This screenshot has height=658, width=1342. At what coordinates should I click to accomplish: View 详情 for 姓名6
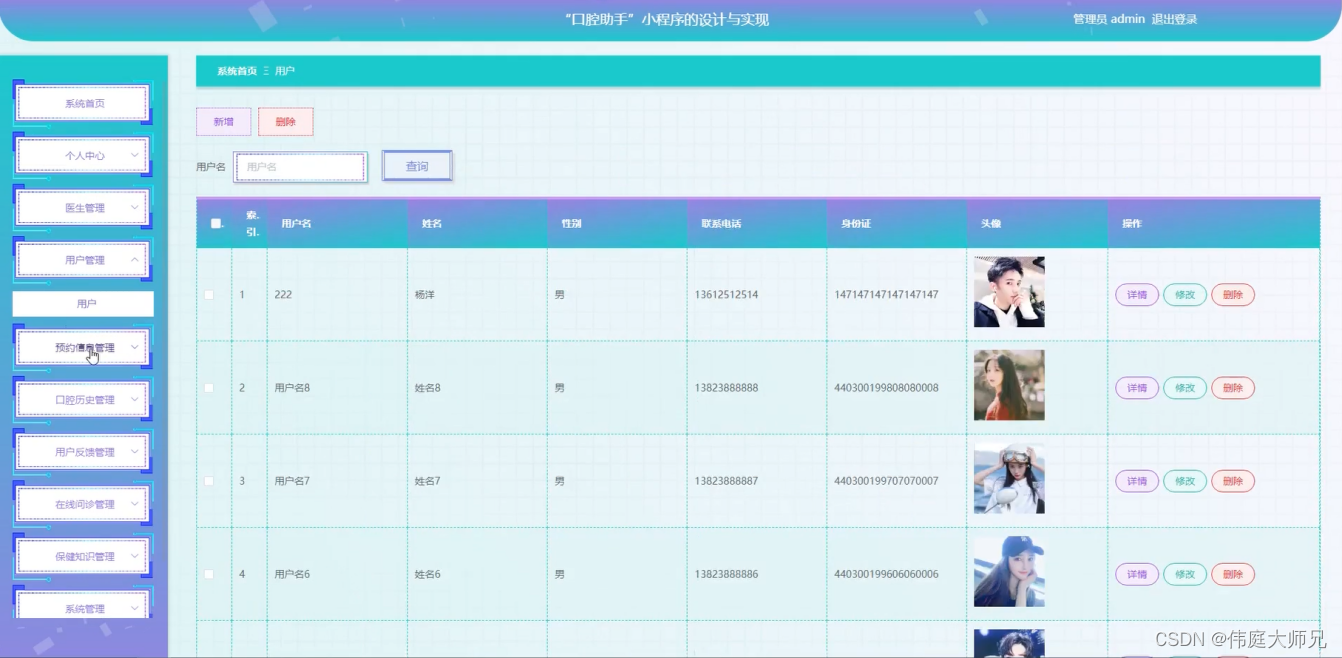(x=1137, y=575)
